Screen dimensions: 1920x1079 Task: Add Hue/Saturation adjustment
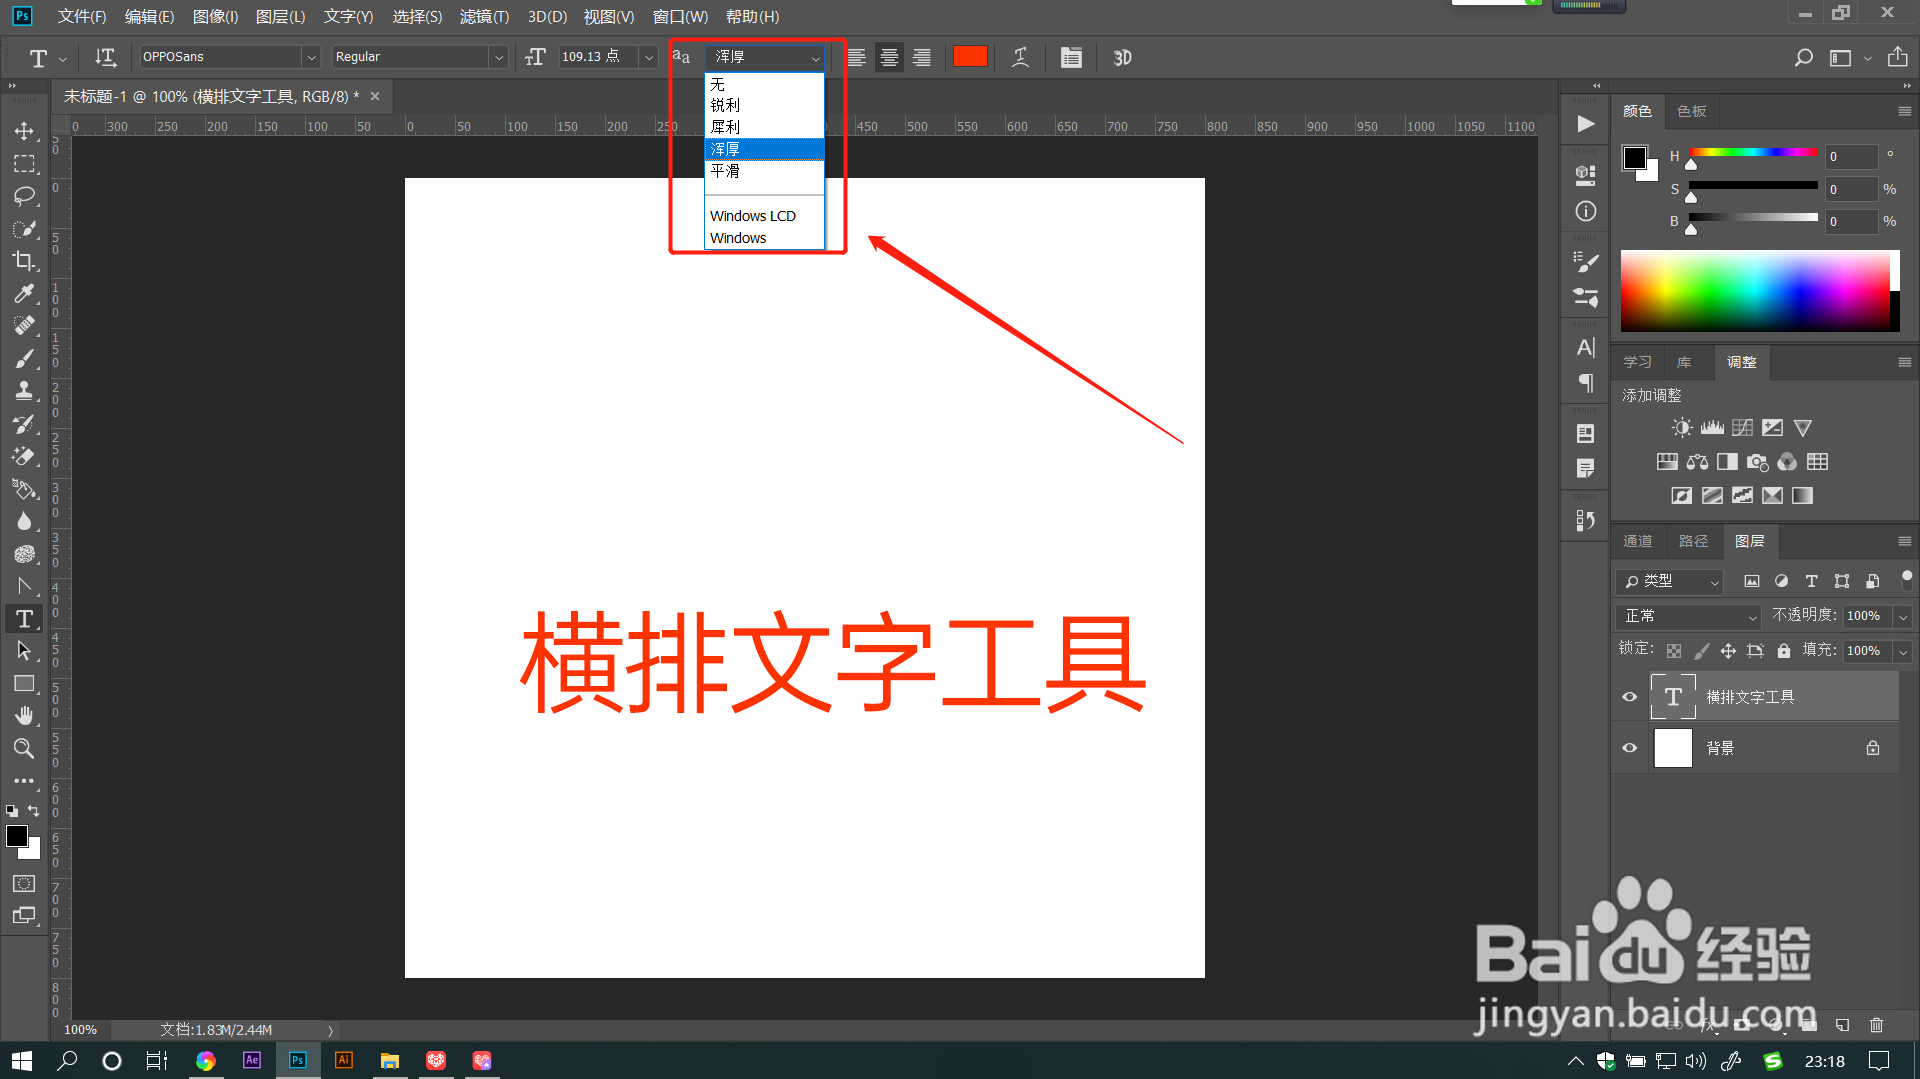click(1667, 462)
